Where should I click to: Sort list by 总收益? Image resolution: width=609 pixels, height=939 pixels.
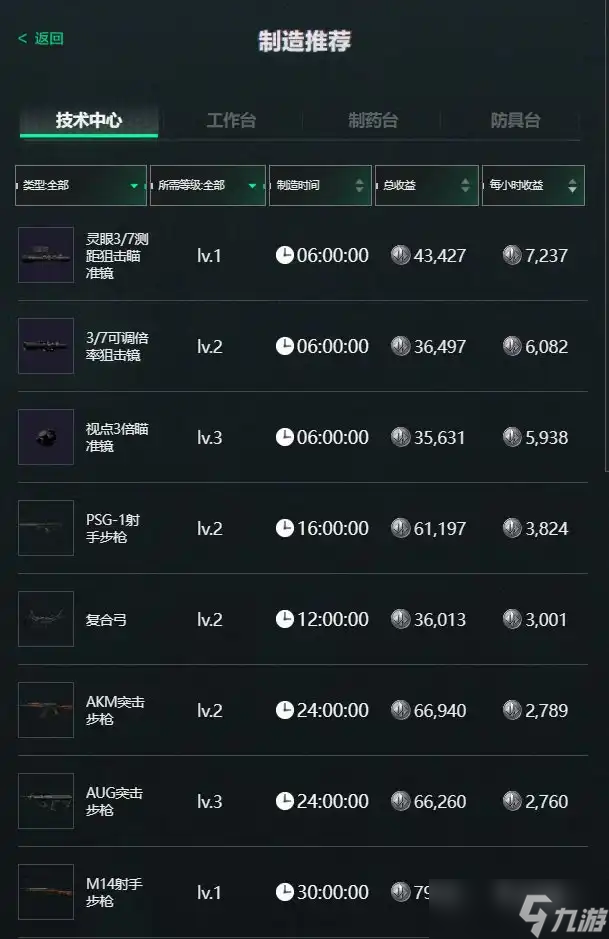[x=426, y=185]
